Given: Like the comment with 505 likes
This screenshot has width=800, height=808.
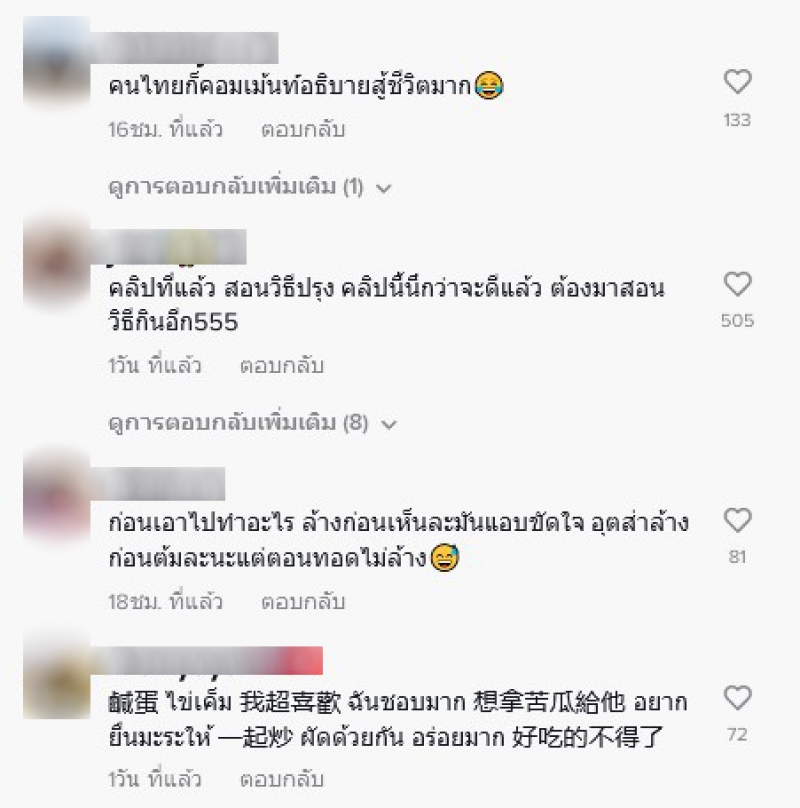Looking at the screenshot, I should click(738, 284).
